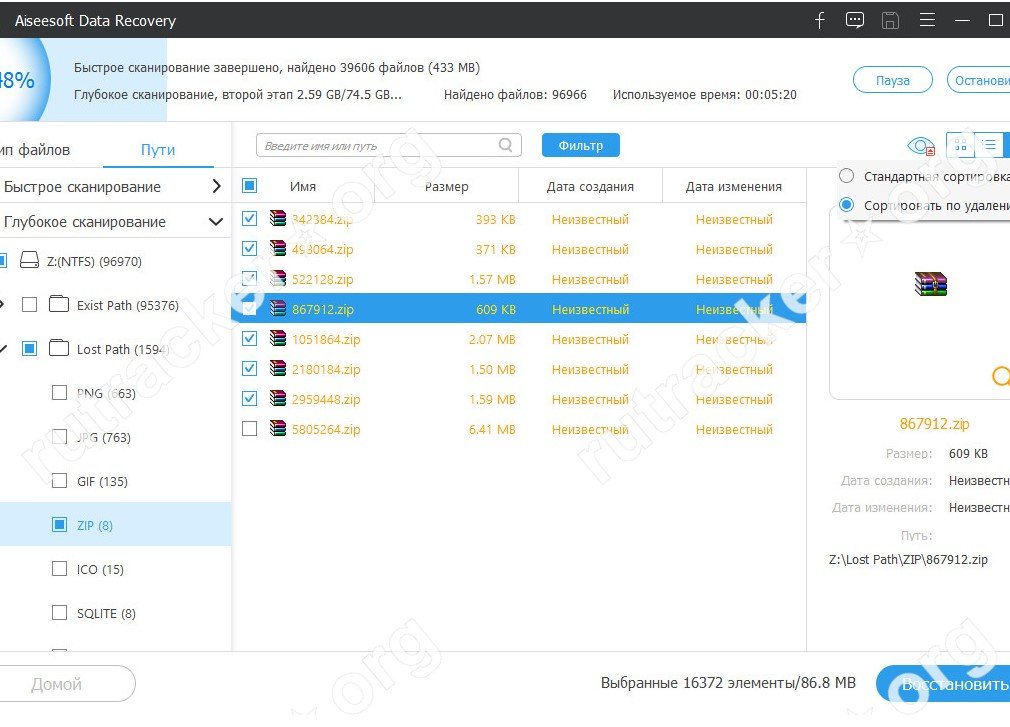
Task: Check the 5805264.zip checkbox
Action: 249,428
